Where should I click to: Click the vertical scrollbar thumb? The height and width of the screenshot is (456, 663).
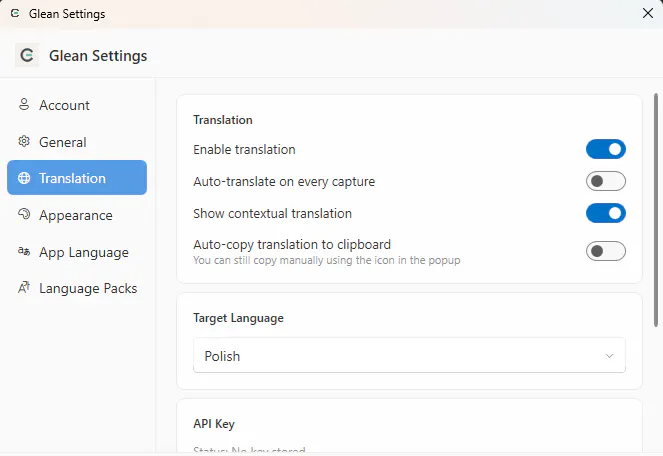656,210
